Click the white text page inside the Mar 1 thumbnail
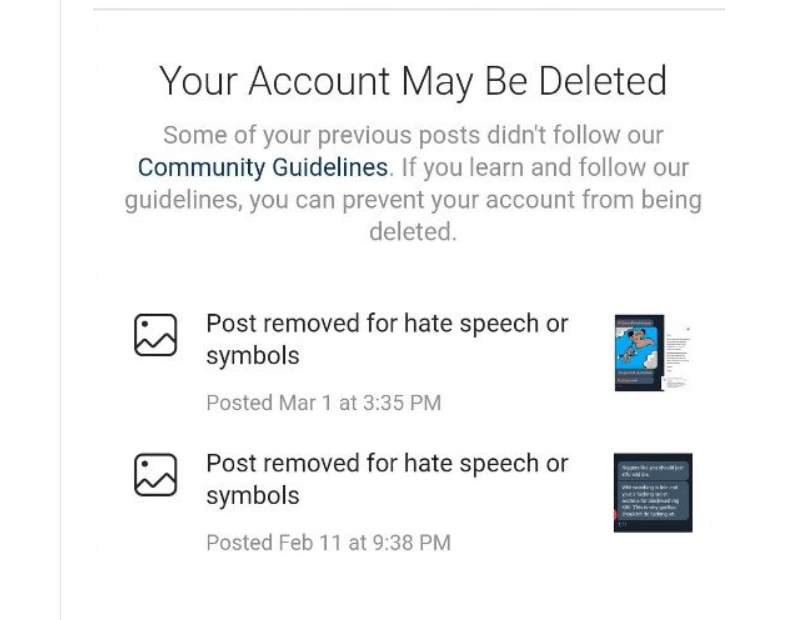Screen dimensions: 794x620 678,359
